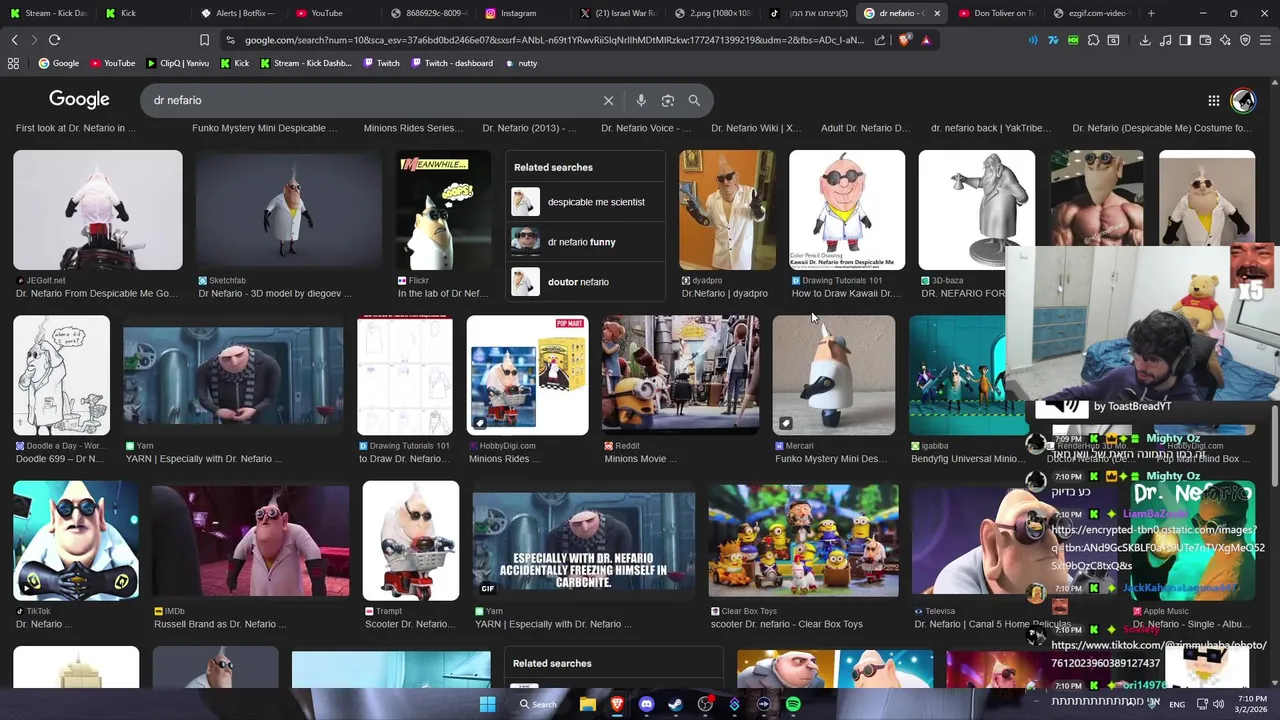Open the 'freezing himself in carbonite' GIF
Screen dimensions: 1280x720
(583, 540)
